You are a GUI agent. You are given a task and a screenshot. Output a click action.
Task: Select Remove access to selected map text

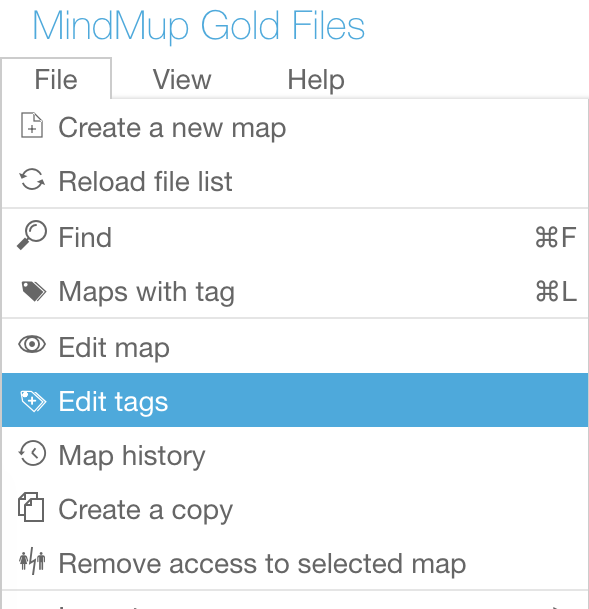pos(262,564)
